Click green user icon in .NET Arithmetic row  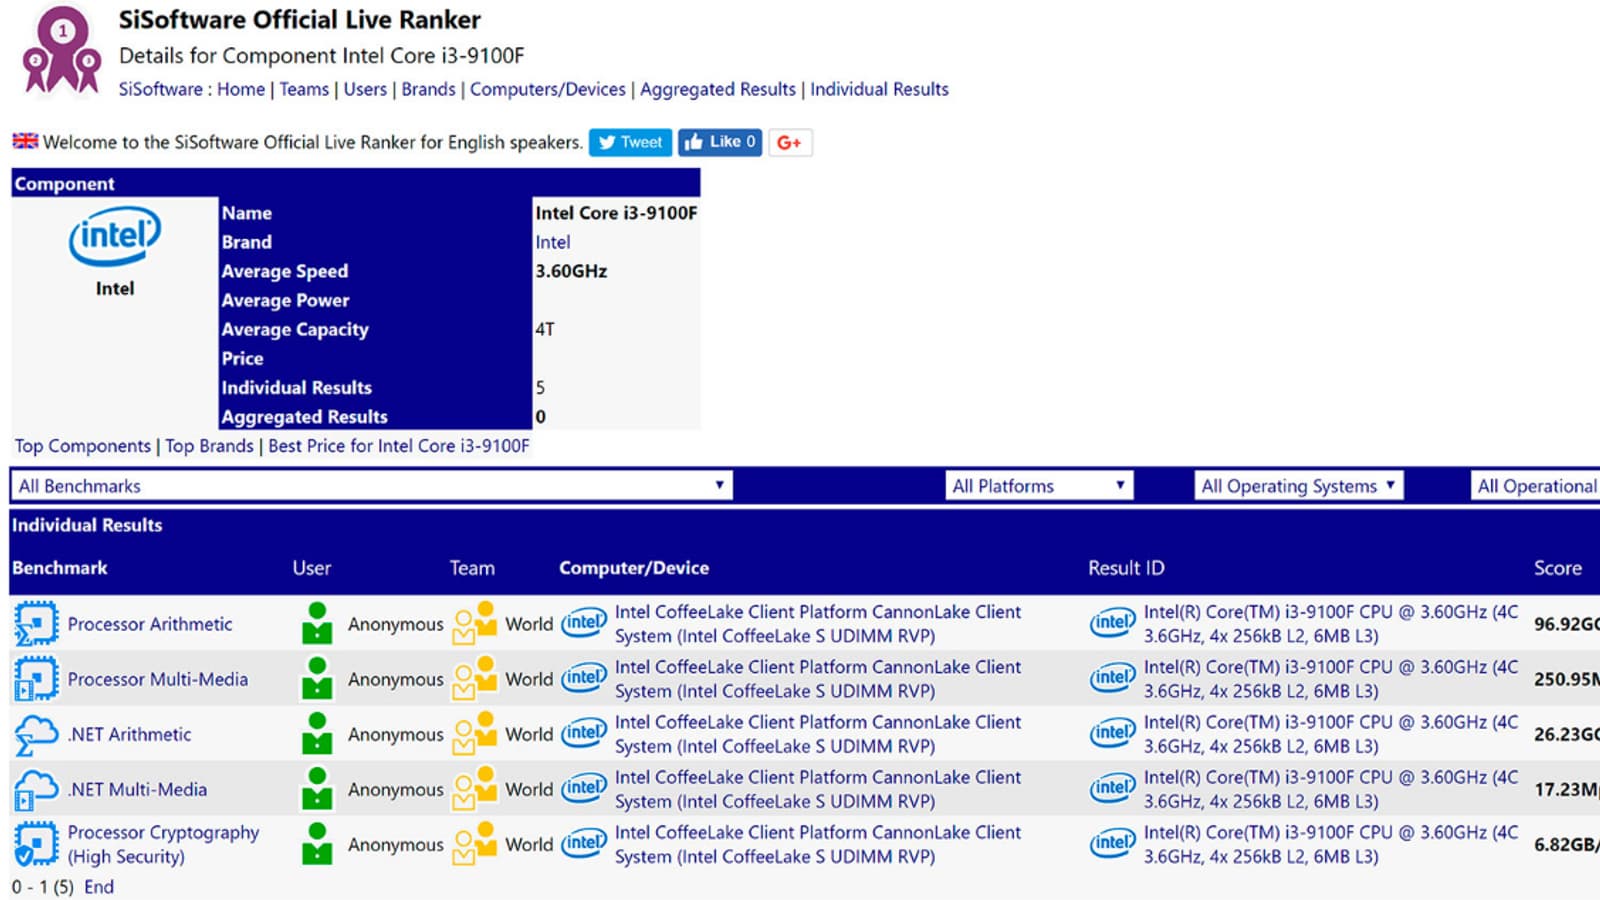coord(317,733)
